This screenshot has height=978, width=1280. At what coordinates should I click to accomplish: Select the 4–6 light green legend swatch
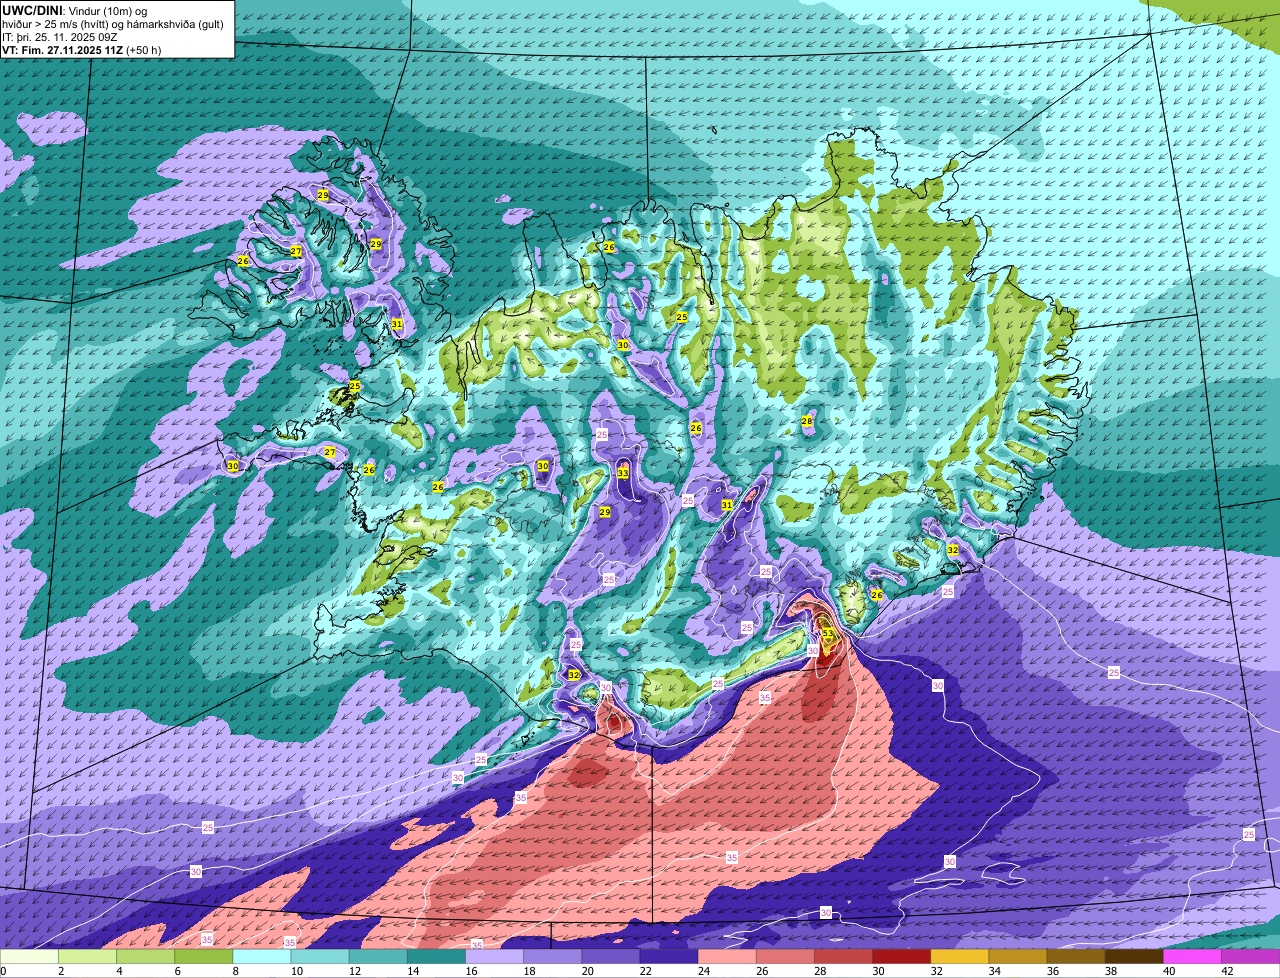tap(145, 957)
